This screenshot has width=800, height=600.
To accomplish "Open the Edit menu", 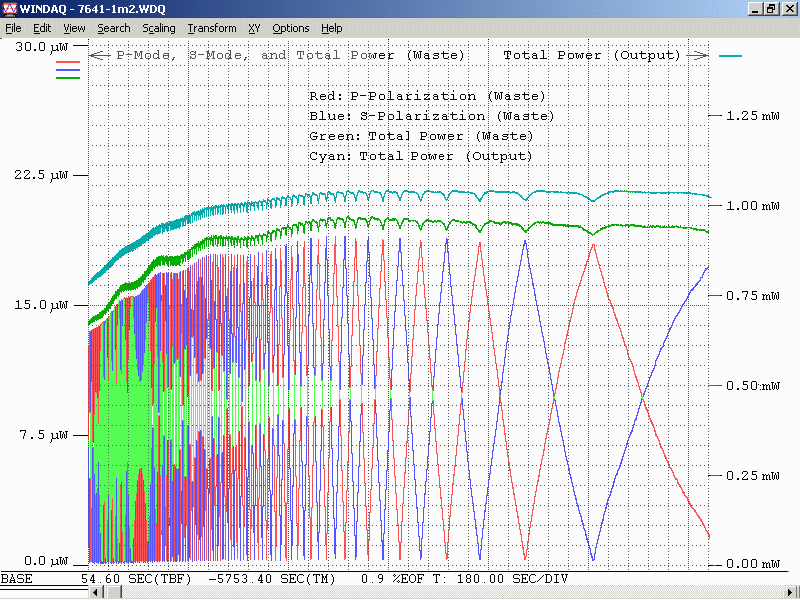I will (42, 28).
